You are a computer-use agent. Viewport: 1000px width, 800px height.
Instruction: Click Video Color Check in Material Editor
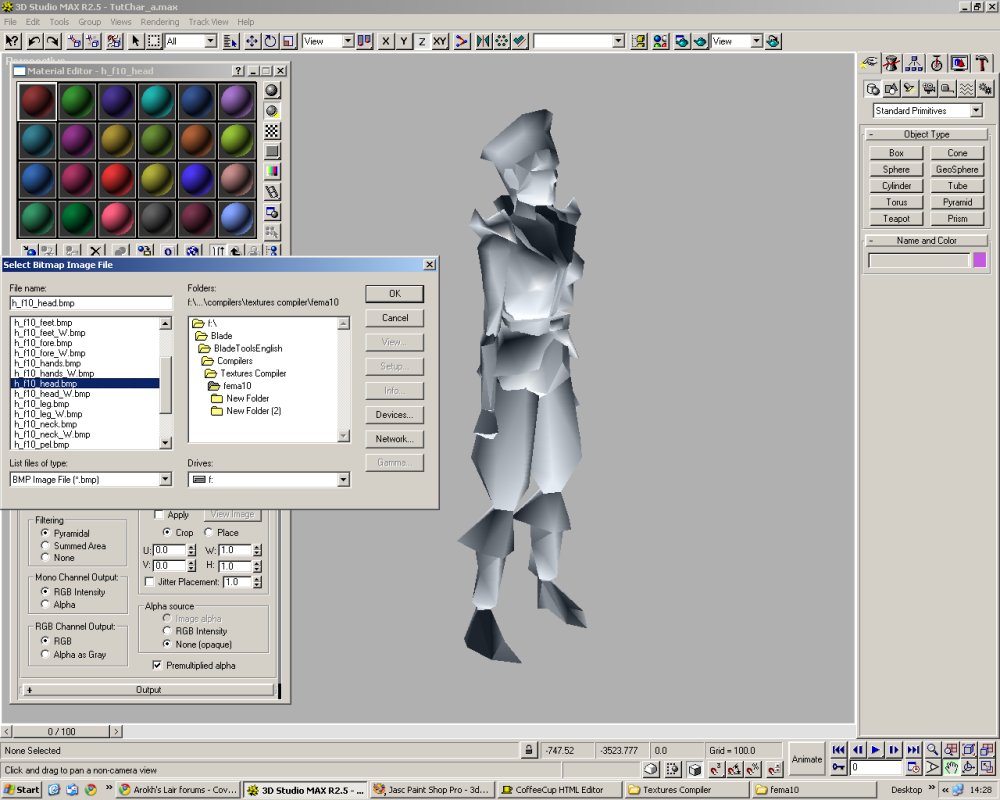(x=272, y=171)
